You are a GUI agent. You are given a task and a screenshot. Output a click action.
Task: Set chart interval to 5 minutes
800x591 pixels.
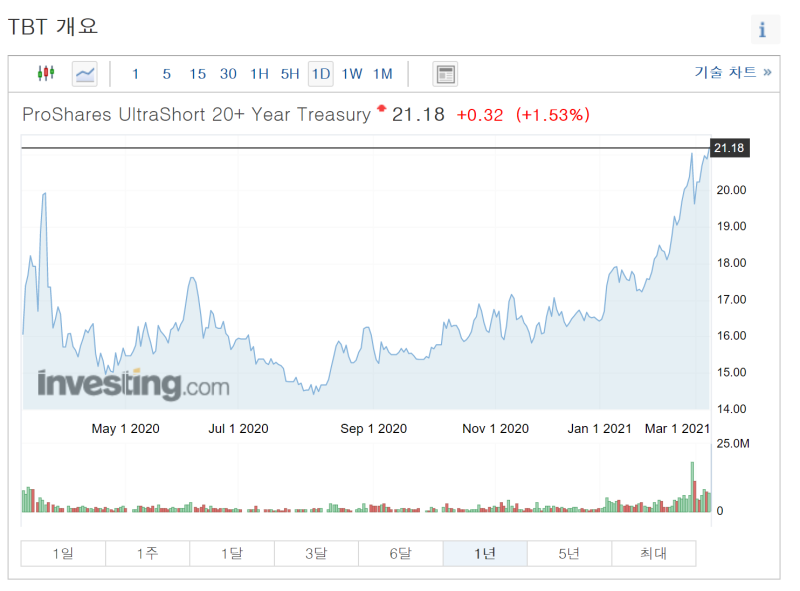pos(167,74)
